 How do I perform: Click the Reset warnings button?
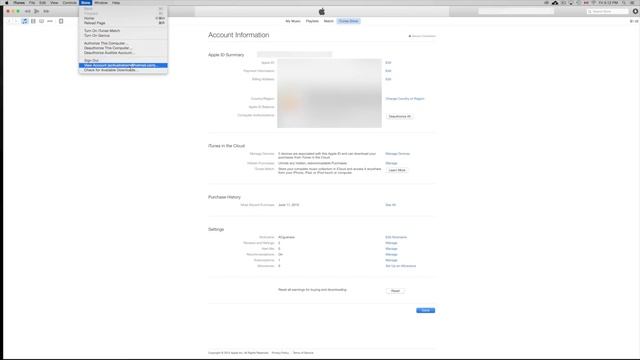point(395,291)
